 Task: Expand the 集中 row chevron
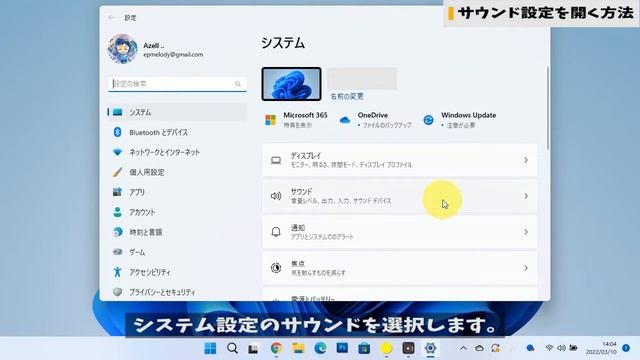pos(526,268)
